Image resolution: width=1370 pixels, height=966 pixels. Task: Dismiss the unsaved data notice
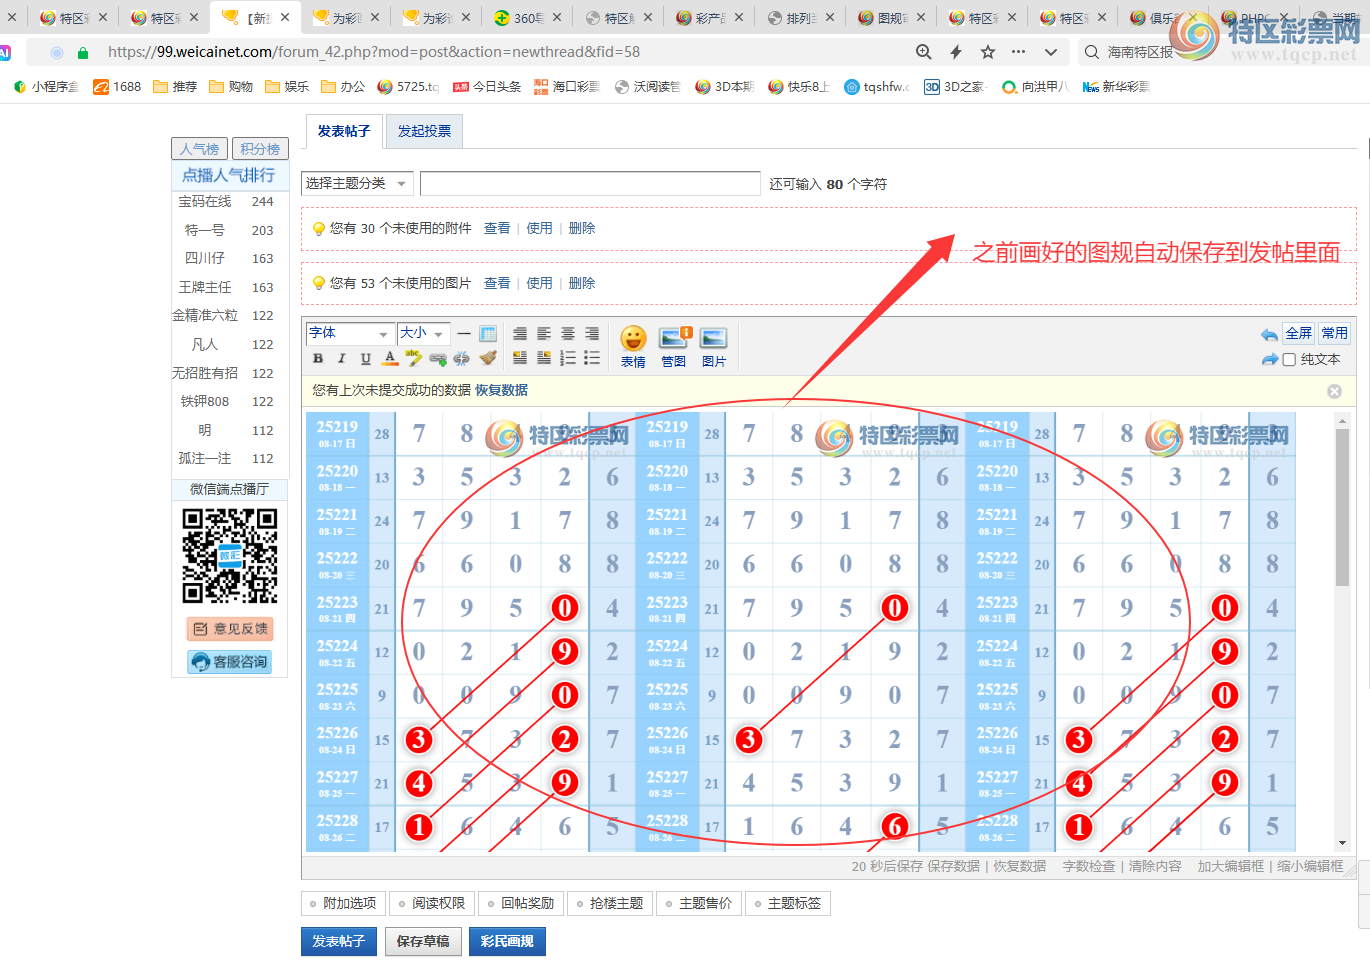(1334, 391)
